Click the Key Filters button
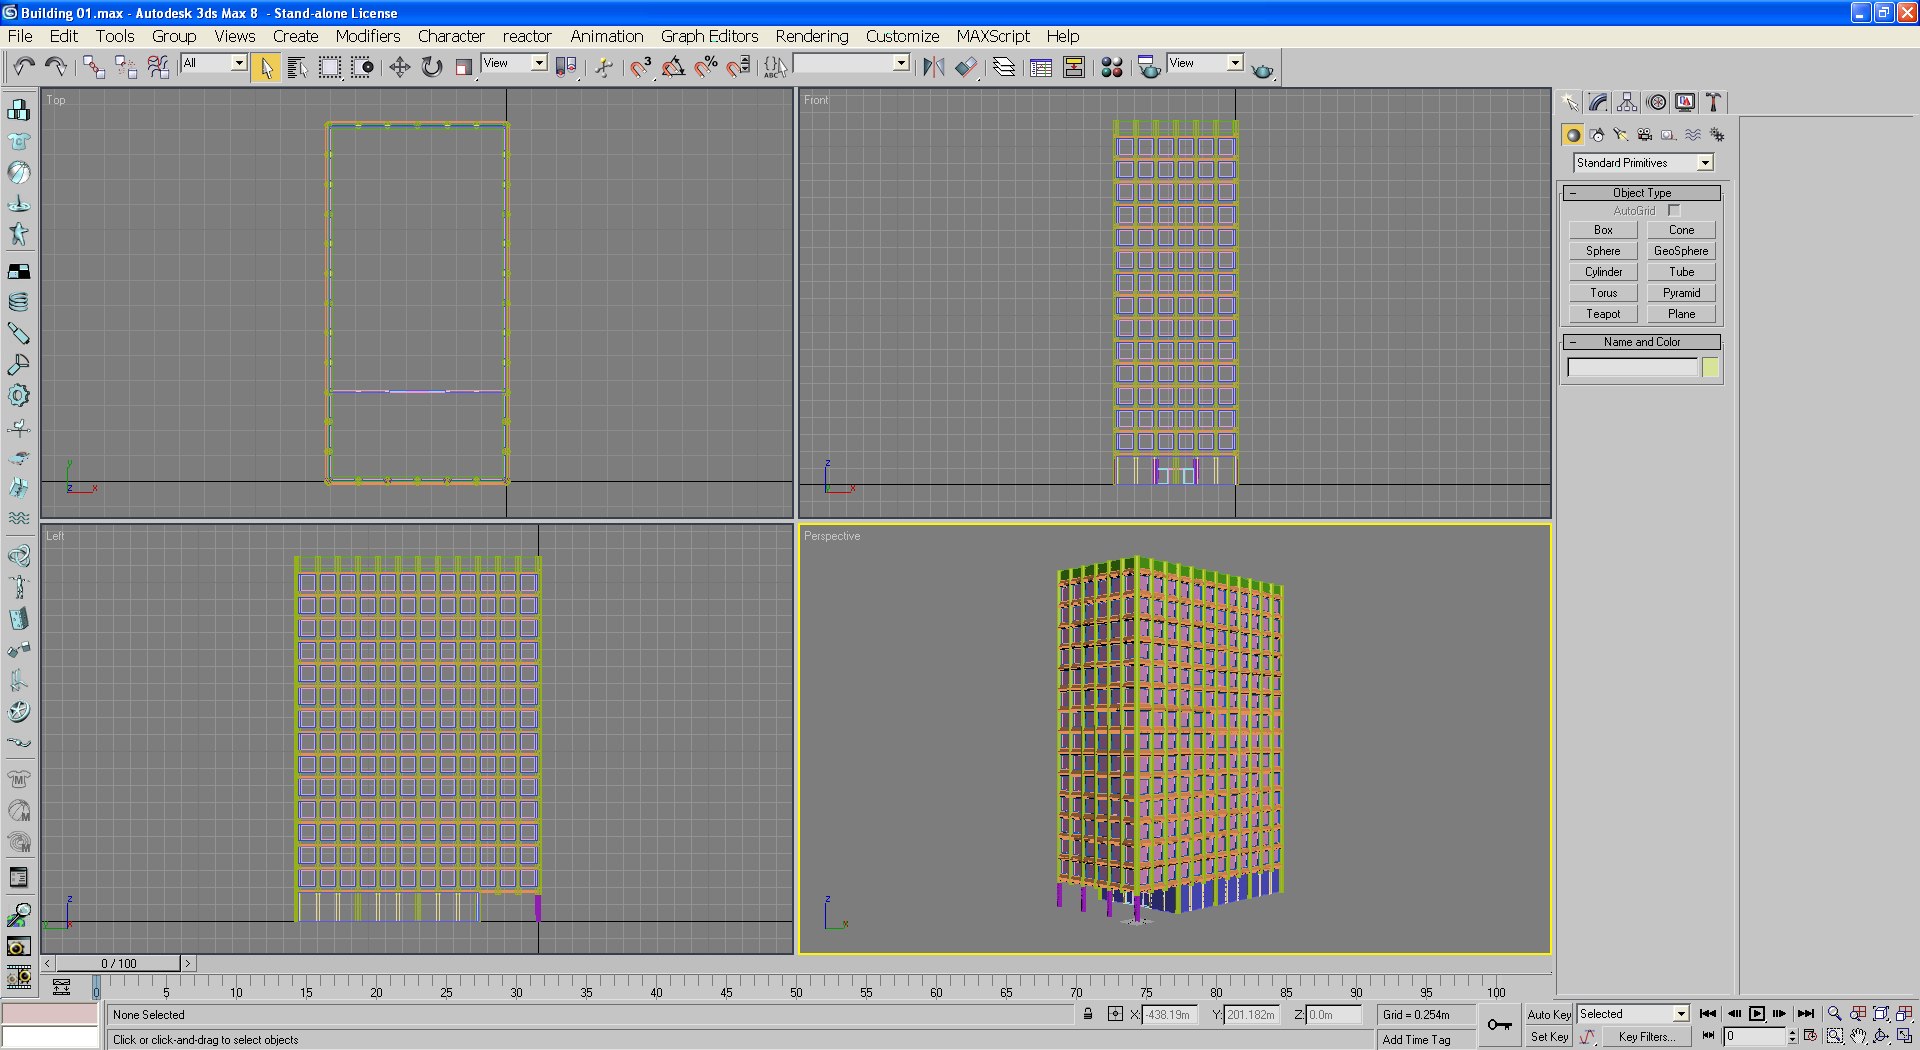The width and height of the screenshot is (1920, 1050). pos(1647,1037)
